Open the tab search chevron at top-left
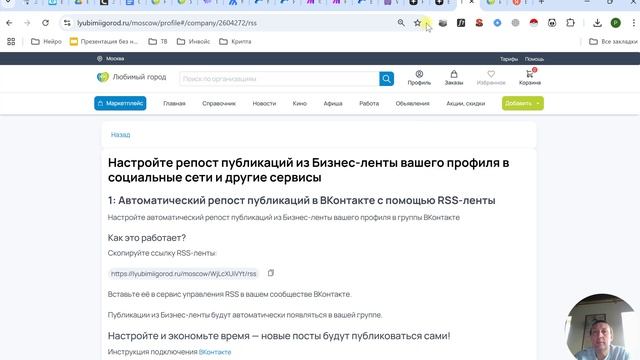This screenshot has height=360, width=640. point(7,2)
